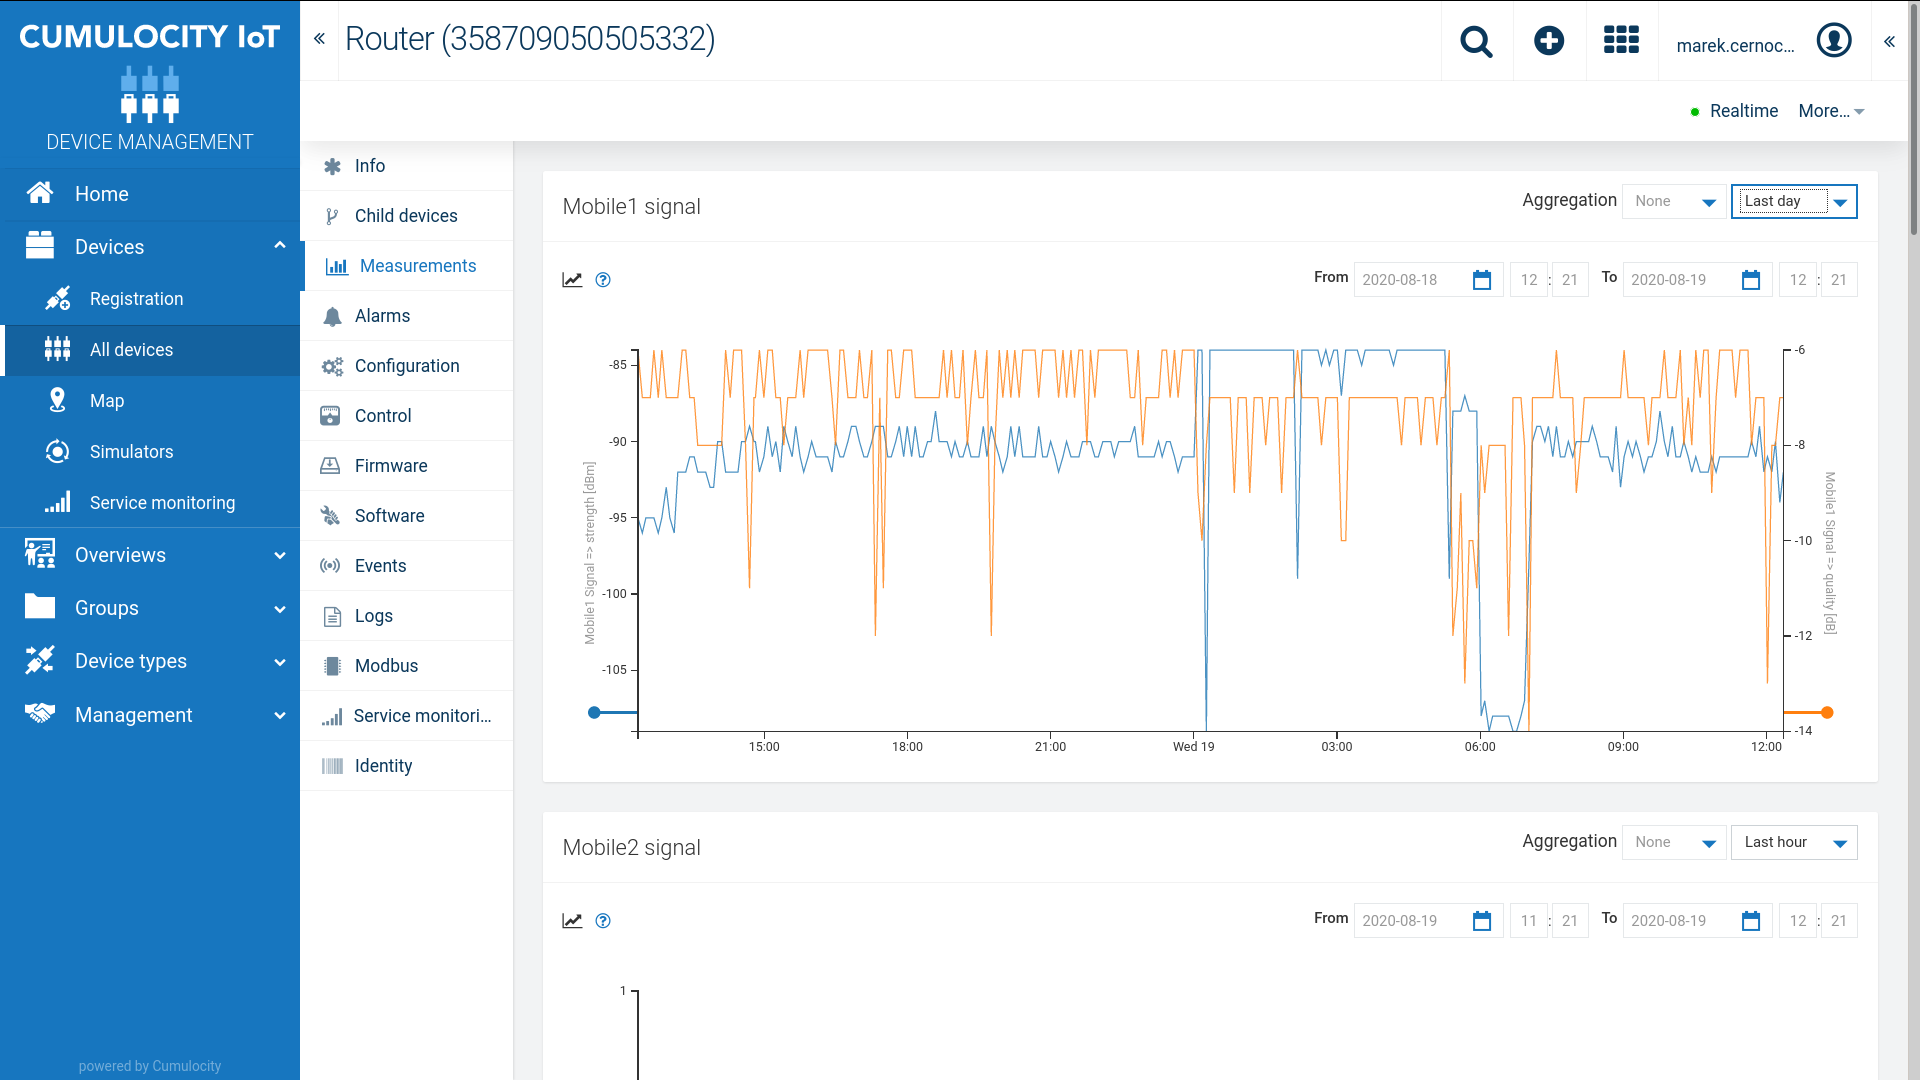
Task: Open Mobile2 Aggregation None dropdown
Action: tap(1674, 842)
